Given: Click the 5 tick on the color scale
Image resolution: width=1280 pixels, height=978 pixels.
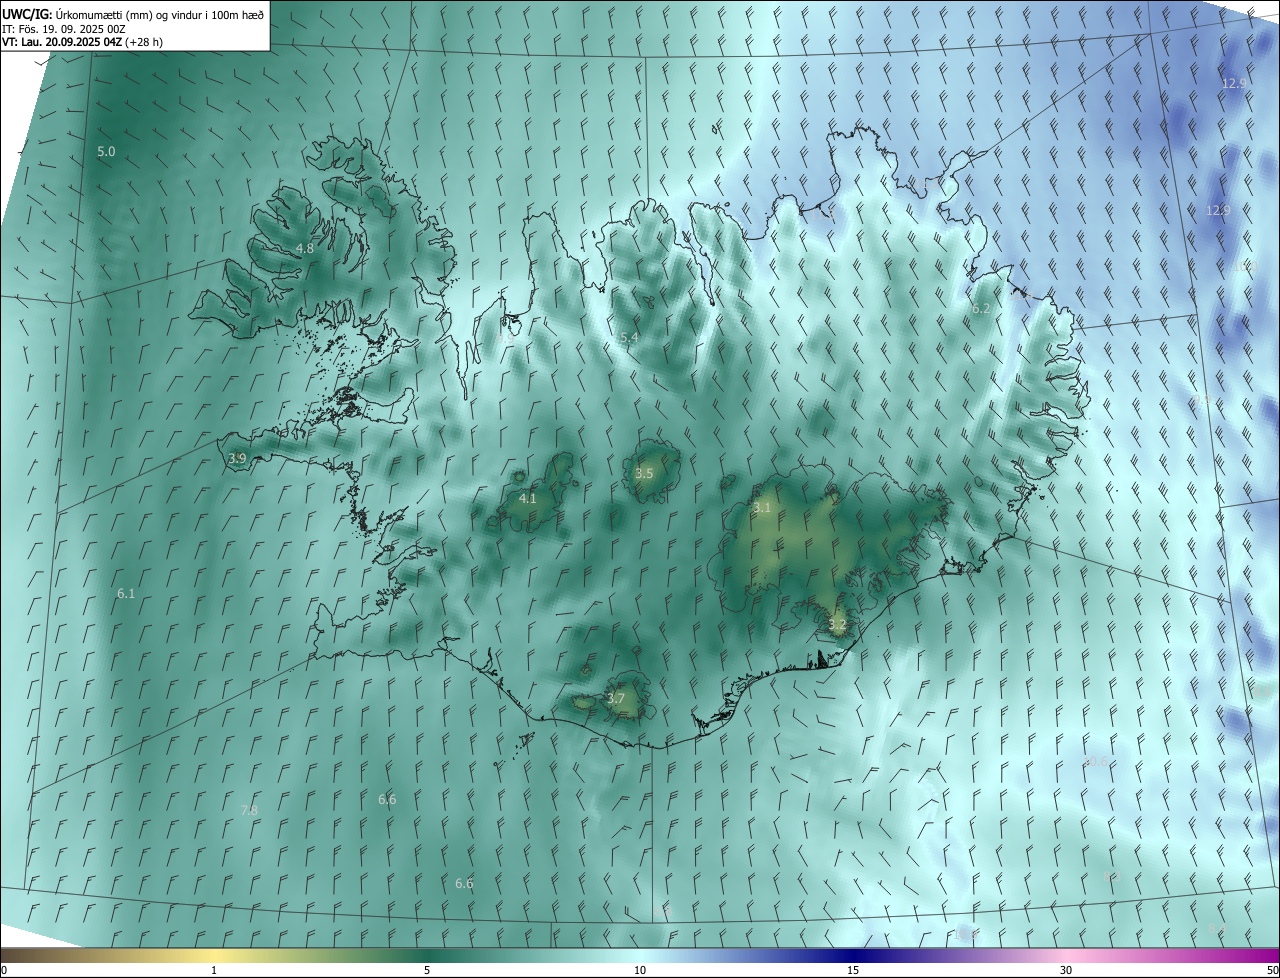Looking at the screenshot, I should pyautogui.click(x=427, y=970).
